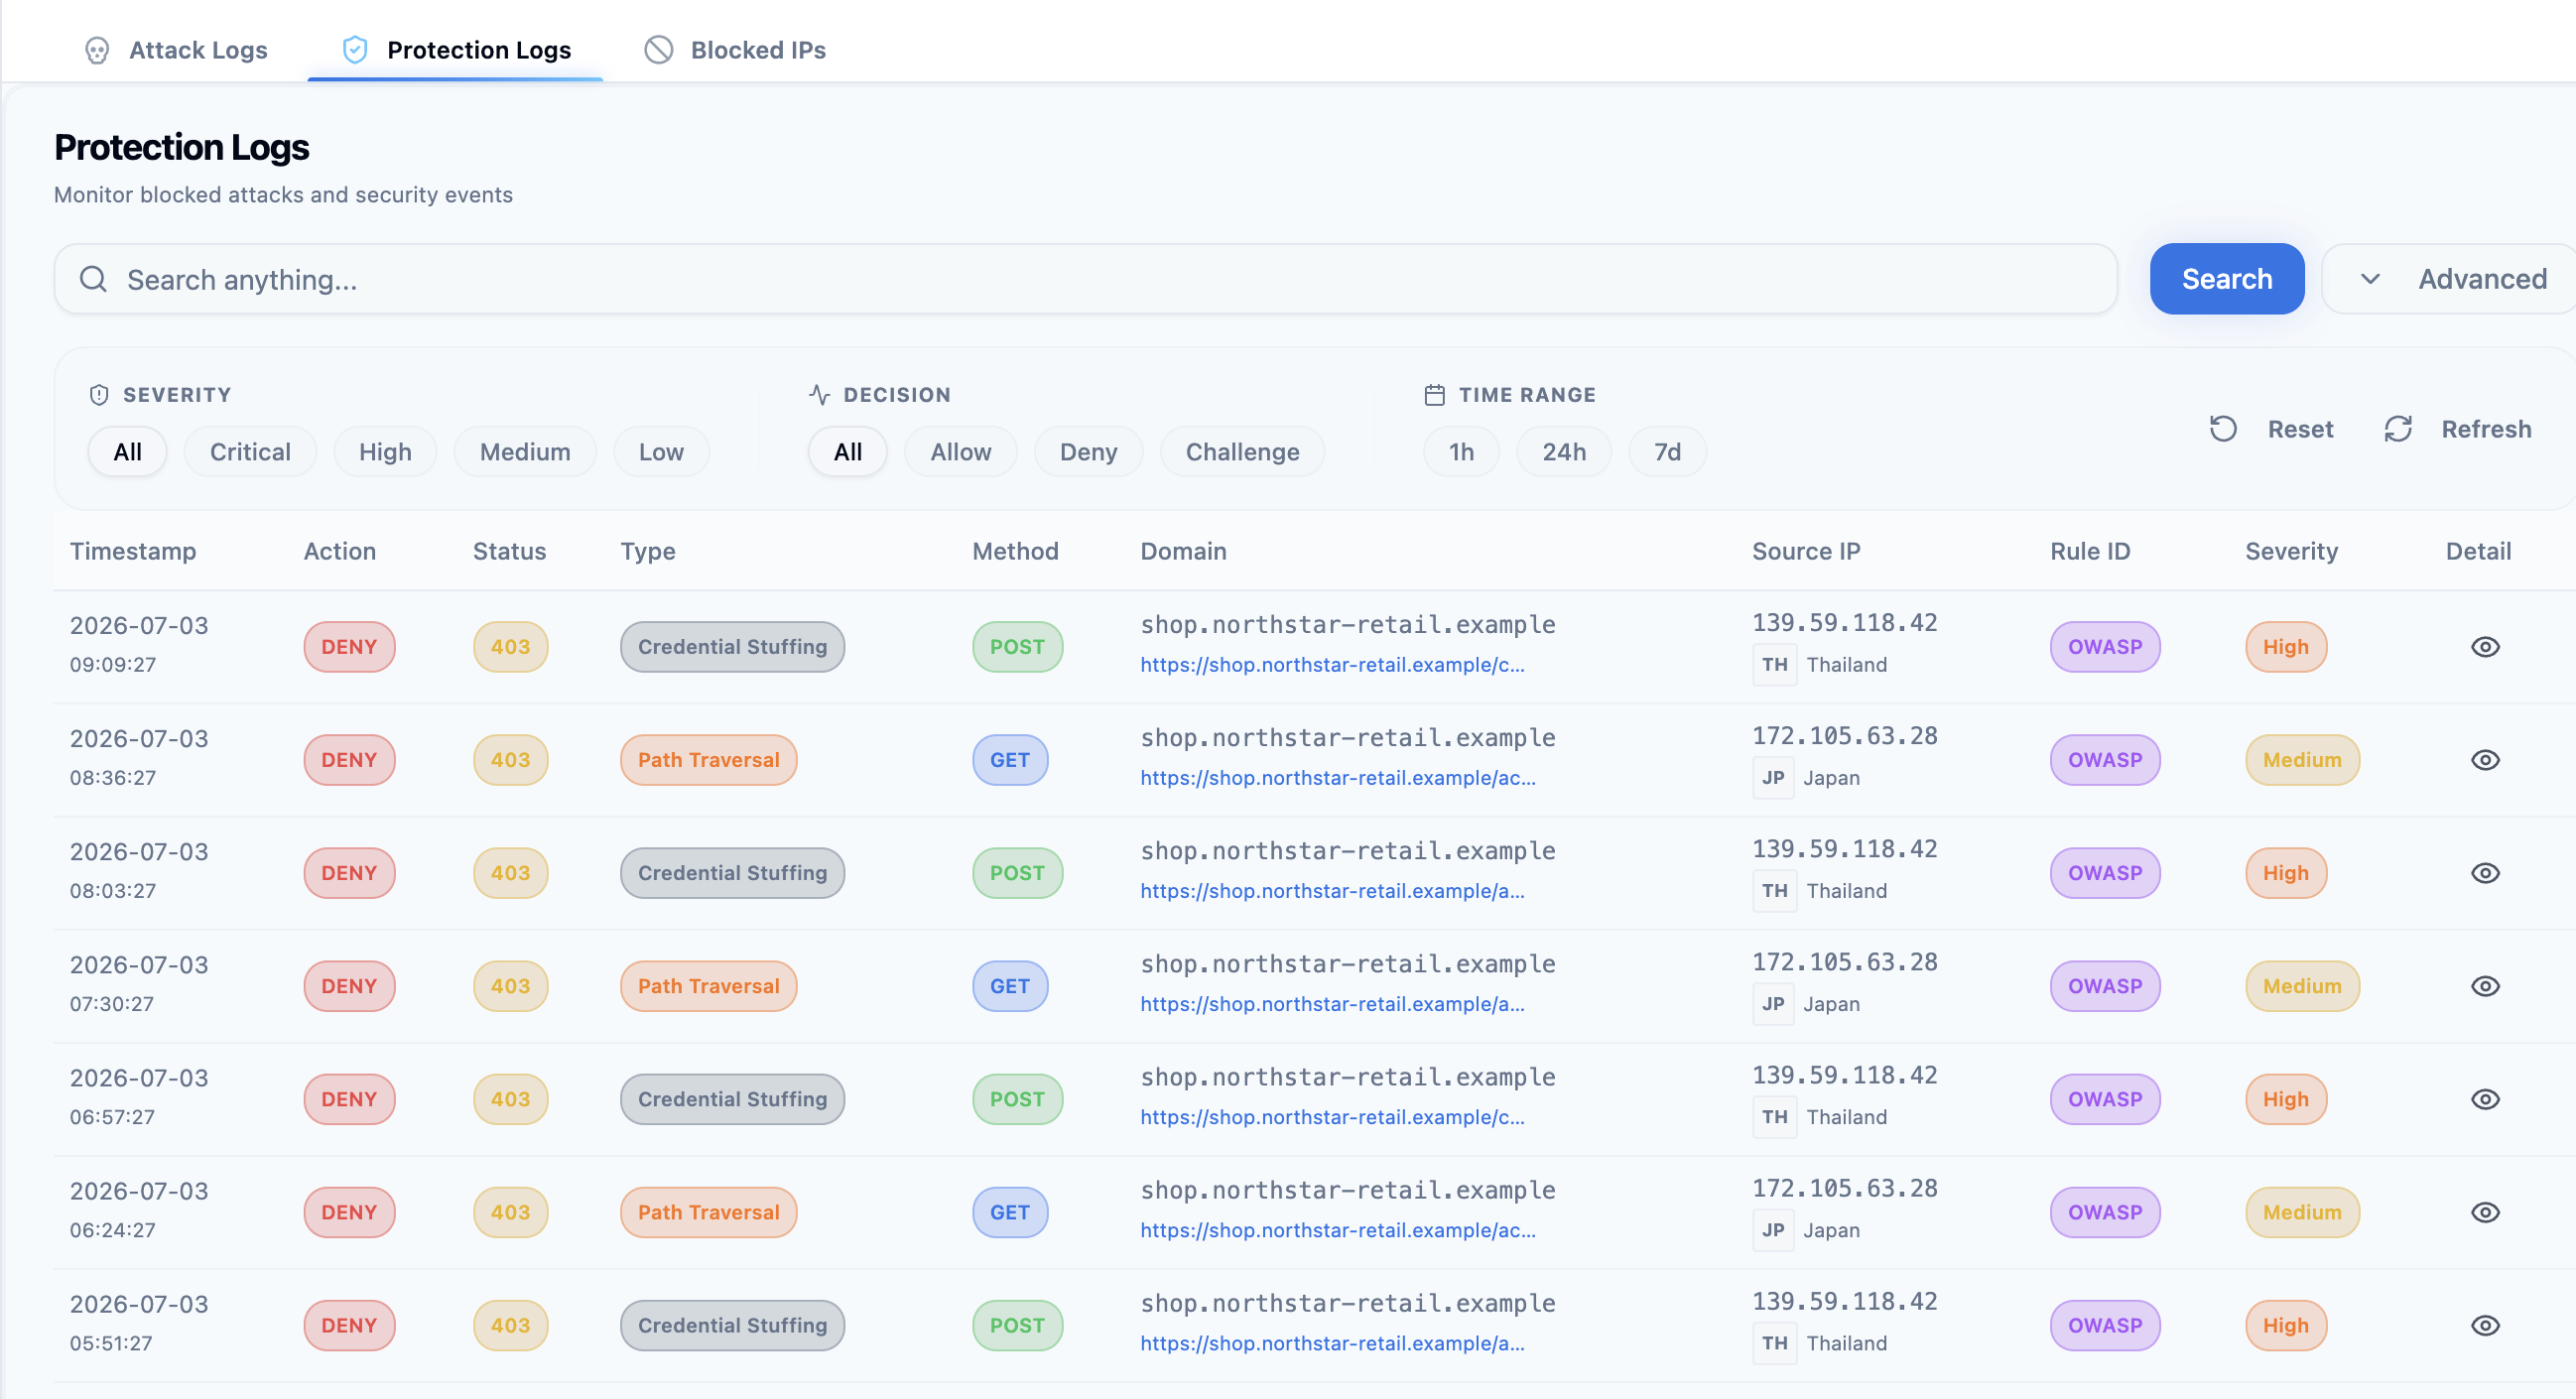Click the shield icon beside Protection Logs

[355, 50]
